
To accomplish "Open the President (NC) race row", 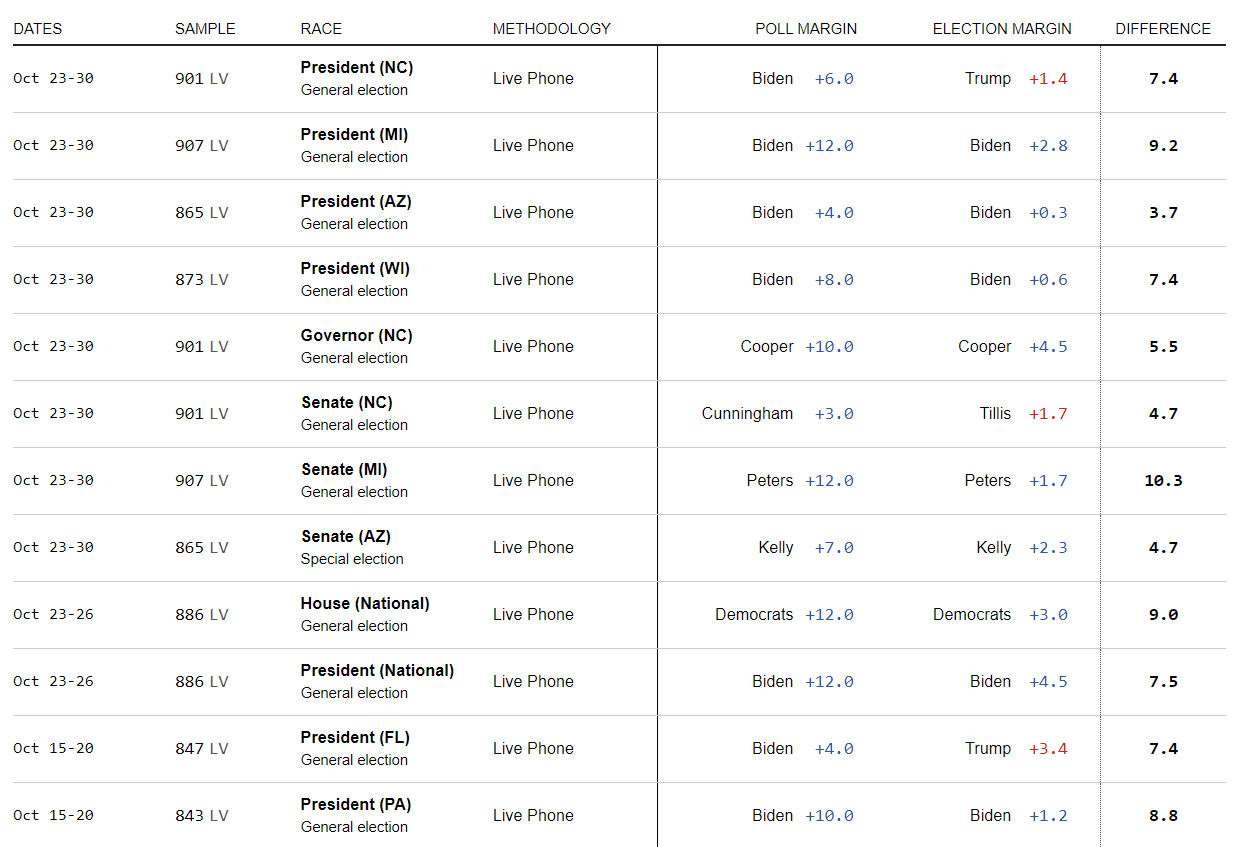I will [356, 68].
